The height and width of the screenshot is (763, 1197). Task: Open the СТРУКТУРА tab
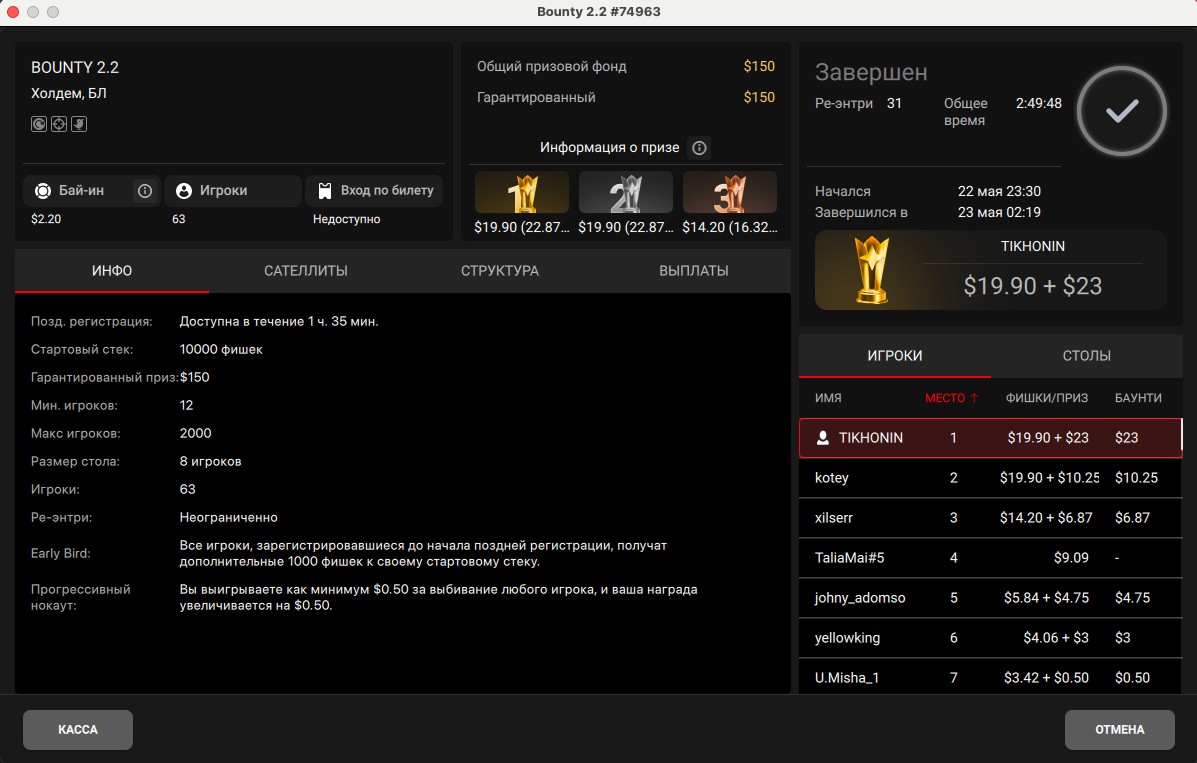pyautogui.click(x=500, y=271)
